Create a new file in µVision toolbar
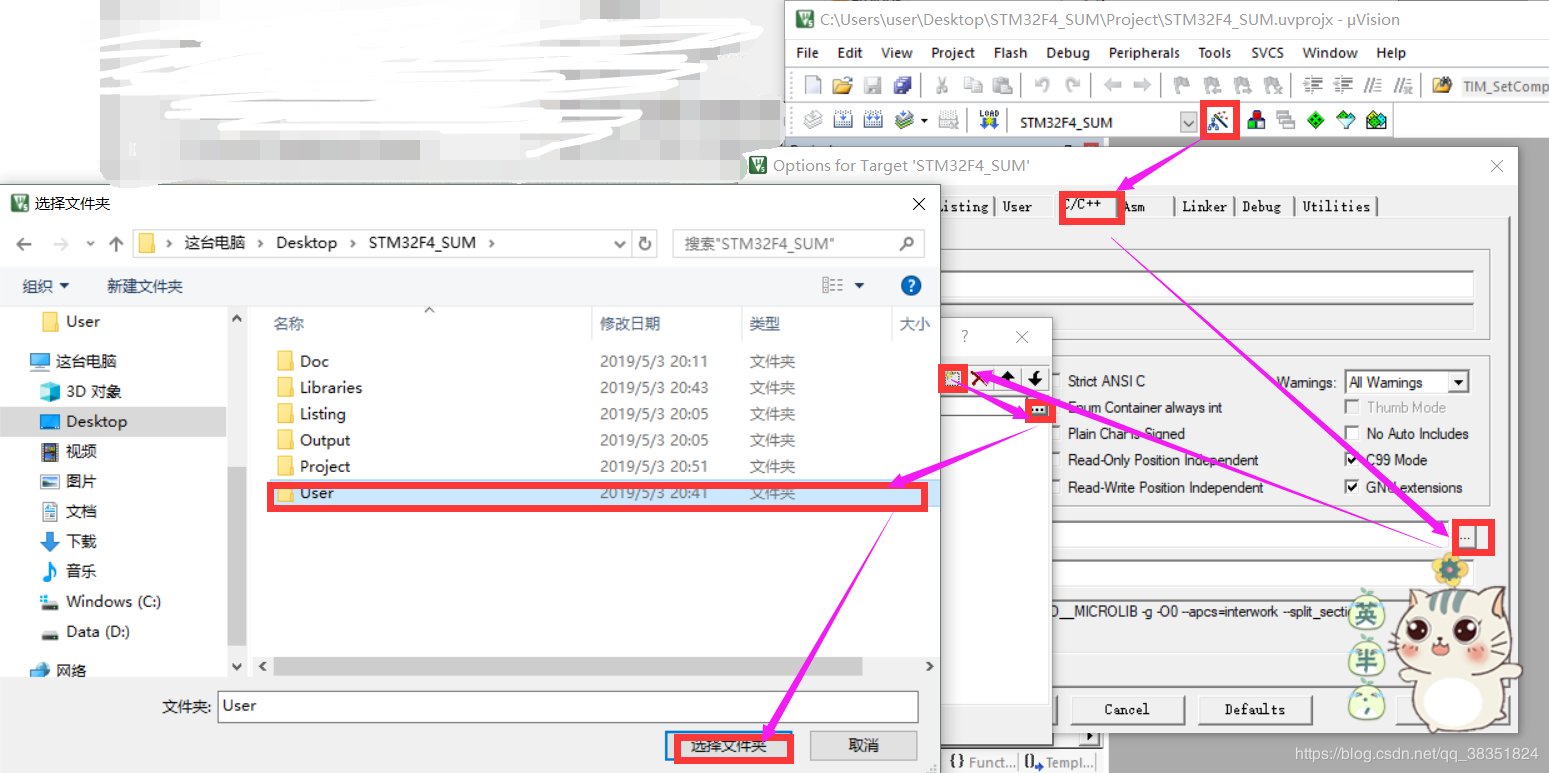This screenshot has height=773, width=1549. pyautogui.click(x=813, y=85)
